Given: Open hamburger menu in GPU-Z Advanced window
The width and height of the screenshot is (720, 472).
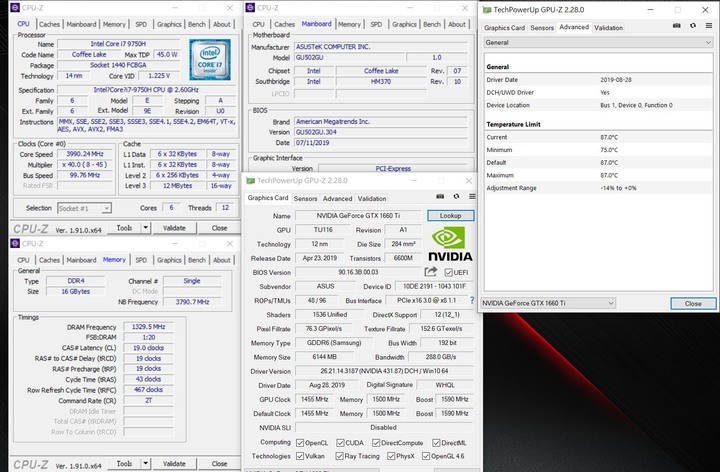Looking at the screenshot, I should [709, 26].
